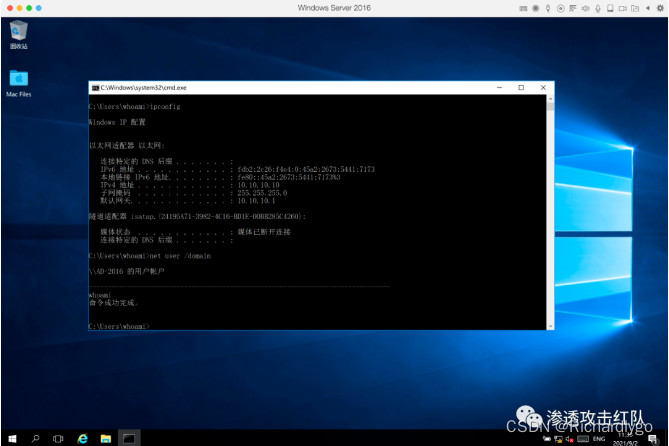
Task: Open File Explorer from the taskbar
Action: click(x=105, y=438)
